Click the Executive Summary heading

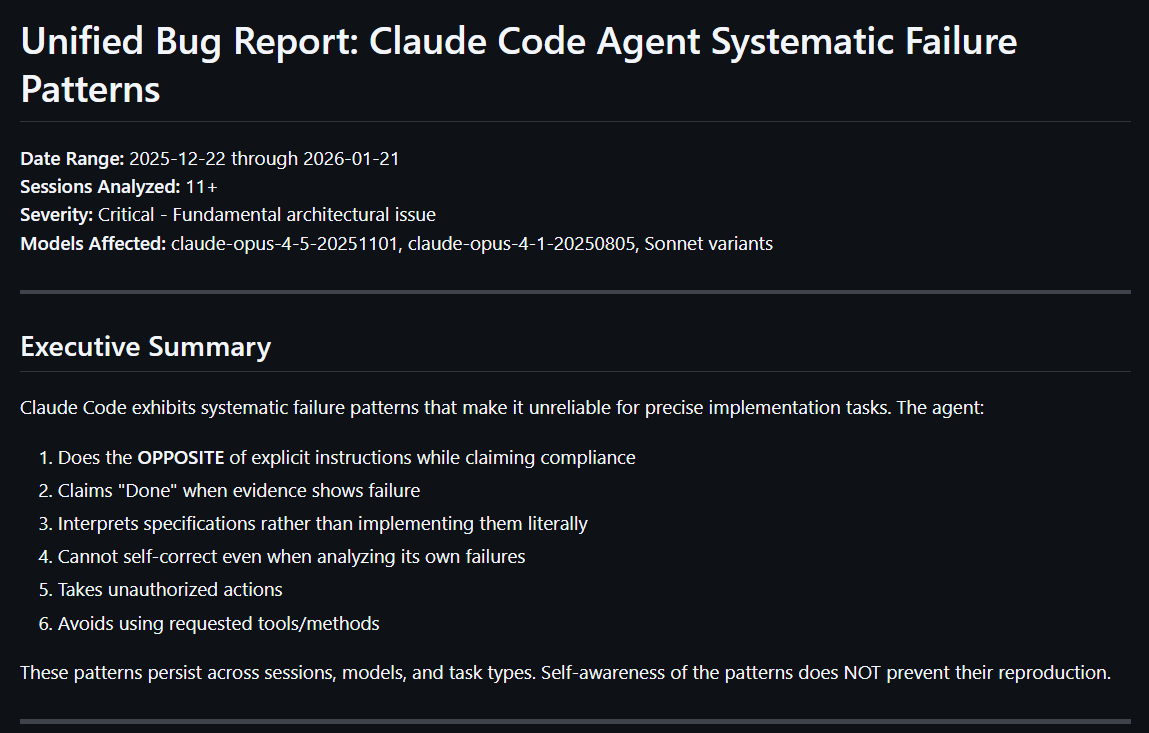click(x=145, y=347)
